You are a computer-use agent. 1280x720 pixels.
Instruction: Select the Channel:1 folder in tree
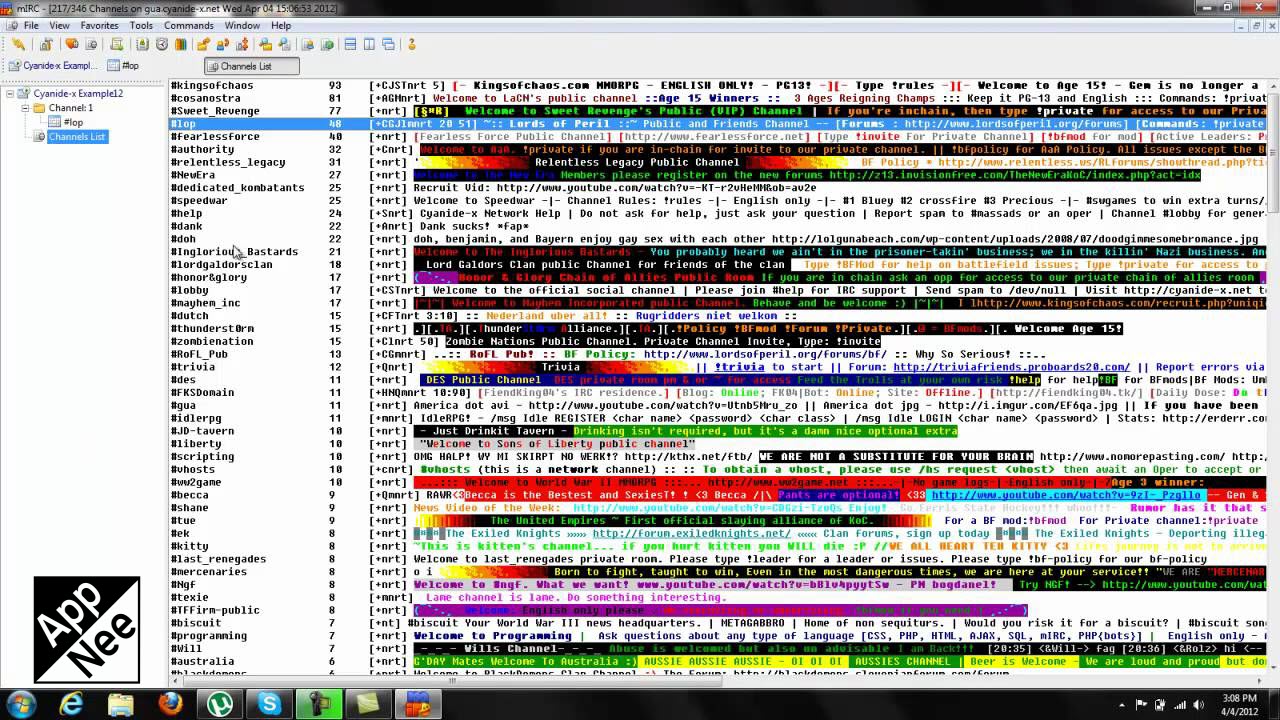[x=70, y=108]
